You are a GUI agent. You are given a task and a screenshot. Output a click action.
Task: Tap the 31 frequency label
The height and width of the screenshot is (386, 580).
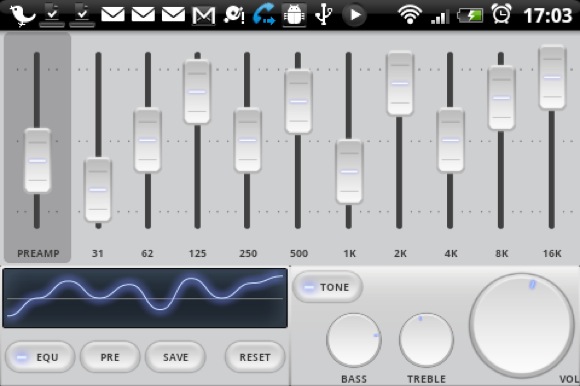pyautogui.click(x=98, y=254)
